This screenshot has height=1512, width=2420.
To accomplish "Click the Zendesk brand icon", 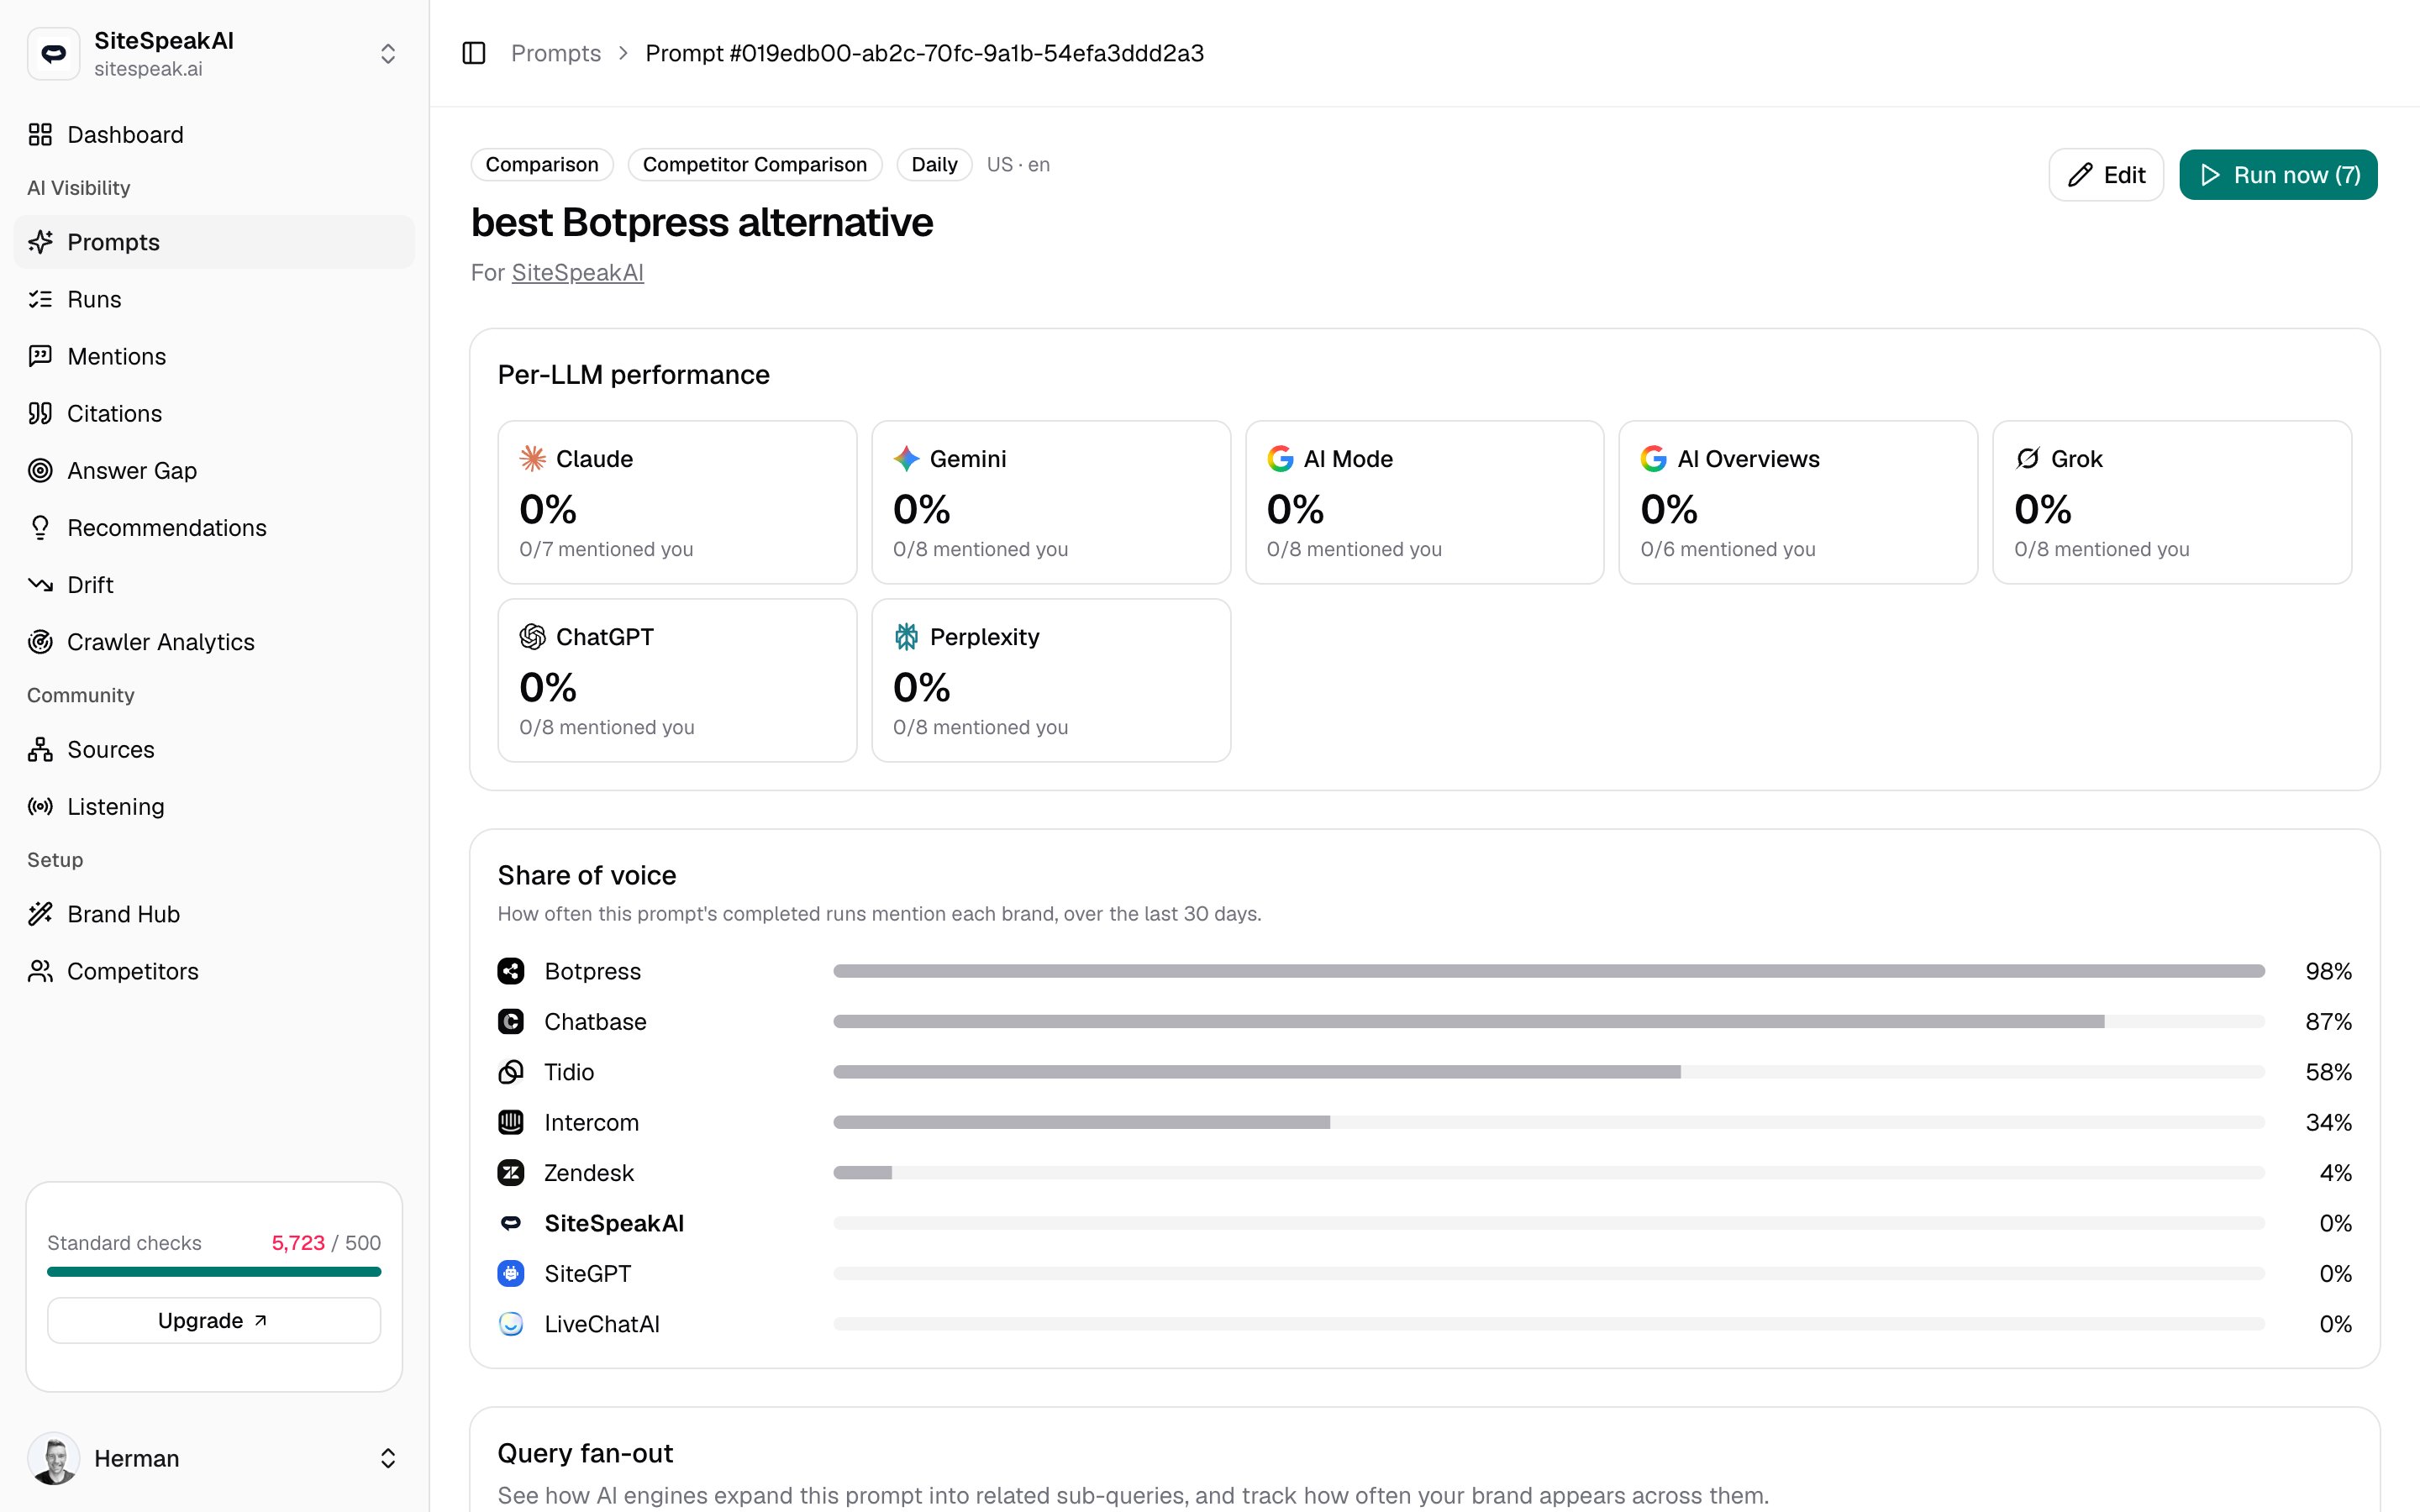I will pos(511,1172).
